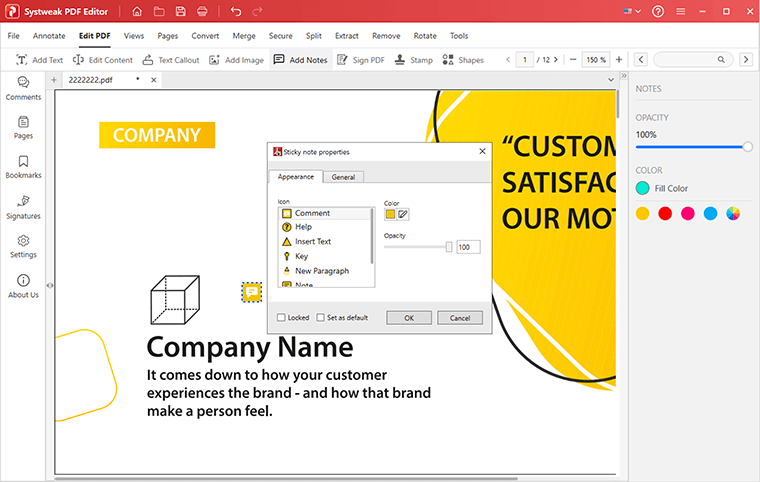Select the Stamp tool

click(413, 60)
